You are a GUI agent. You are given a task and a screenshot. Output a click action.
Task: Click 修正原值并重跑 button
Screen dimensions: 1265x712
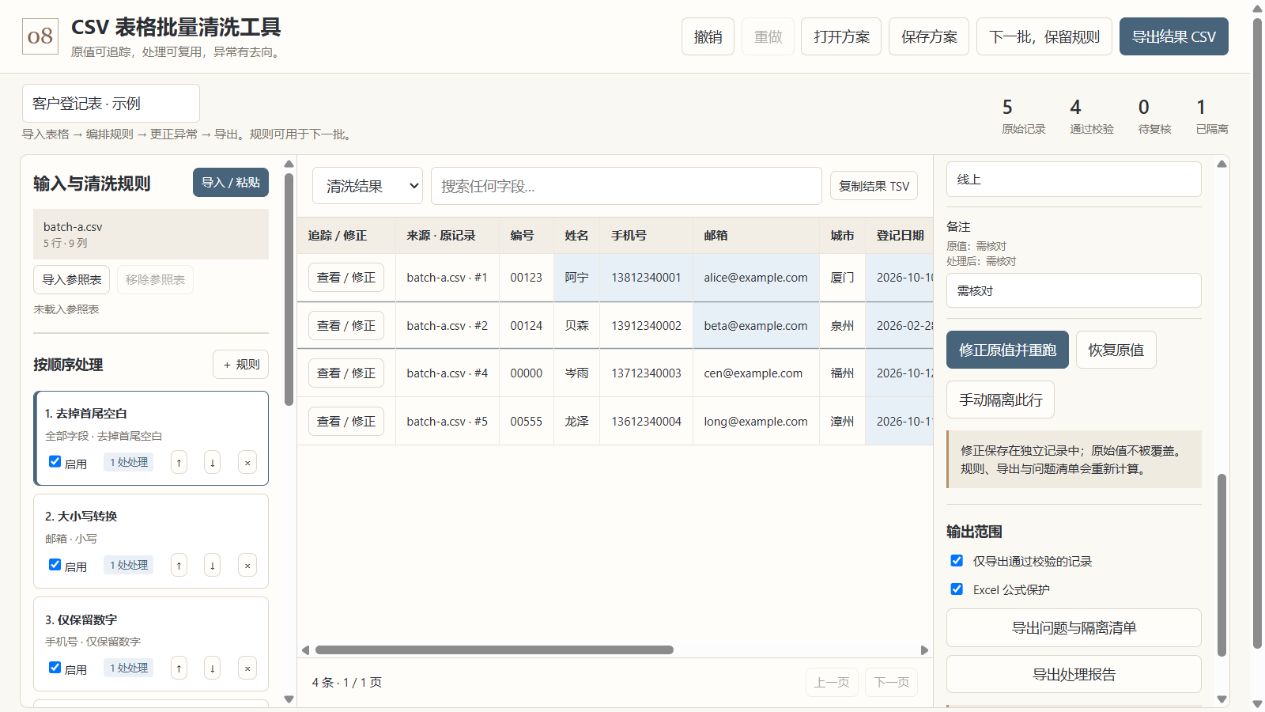(x=1007, y=350)
